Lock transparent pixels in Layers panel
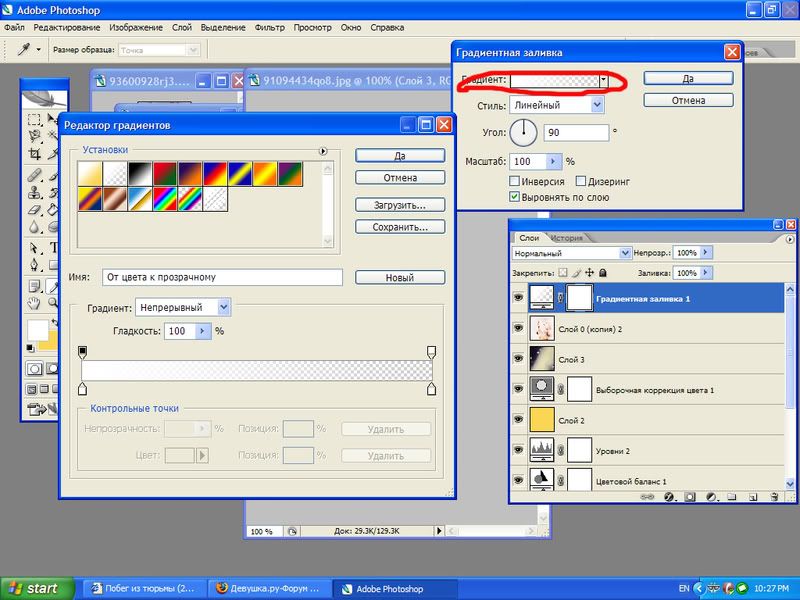The width and height of the screenshot is (800, 600). 563,273
